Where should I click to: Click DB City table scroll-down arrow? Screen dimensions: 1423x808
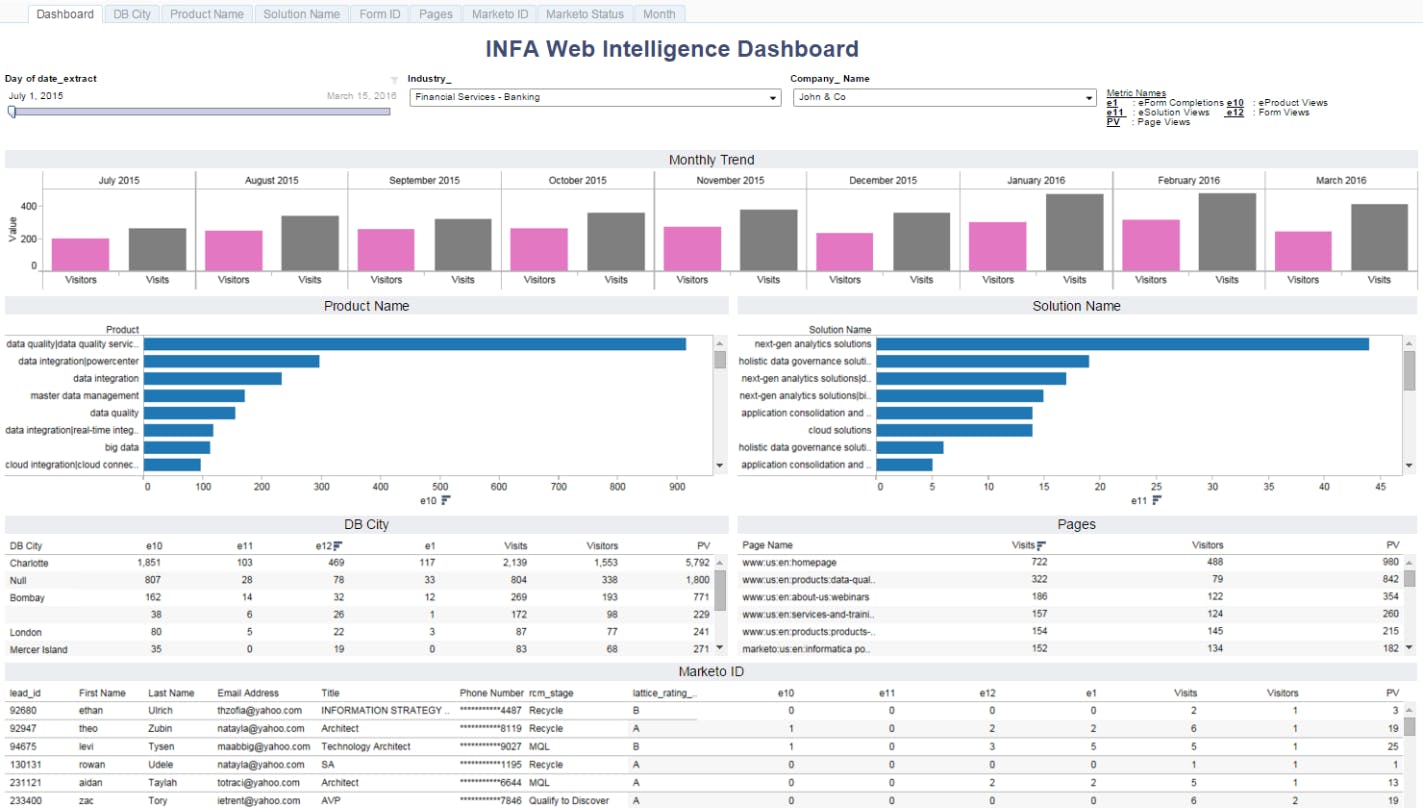[x=719, y=648]
